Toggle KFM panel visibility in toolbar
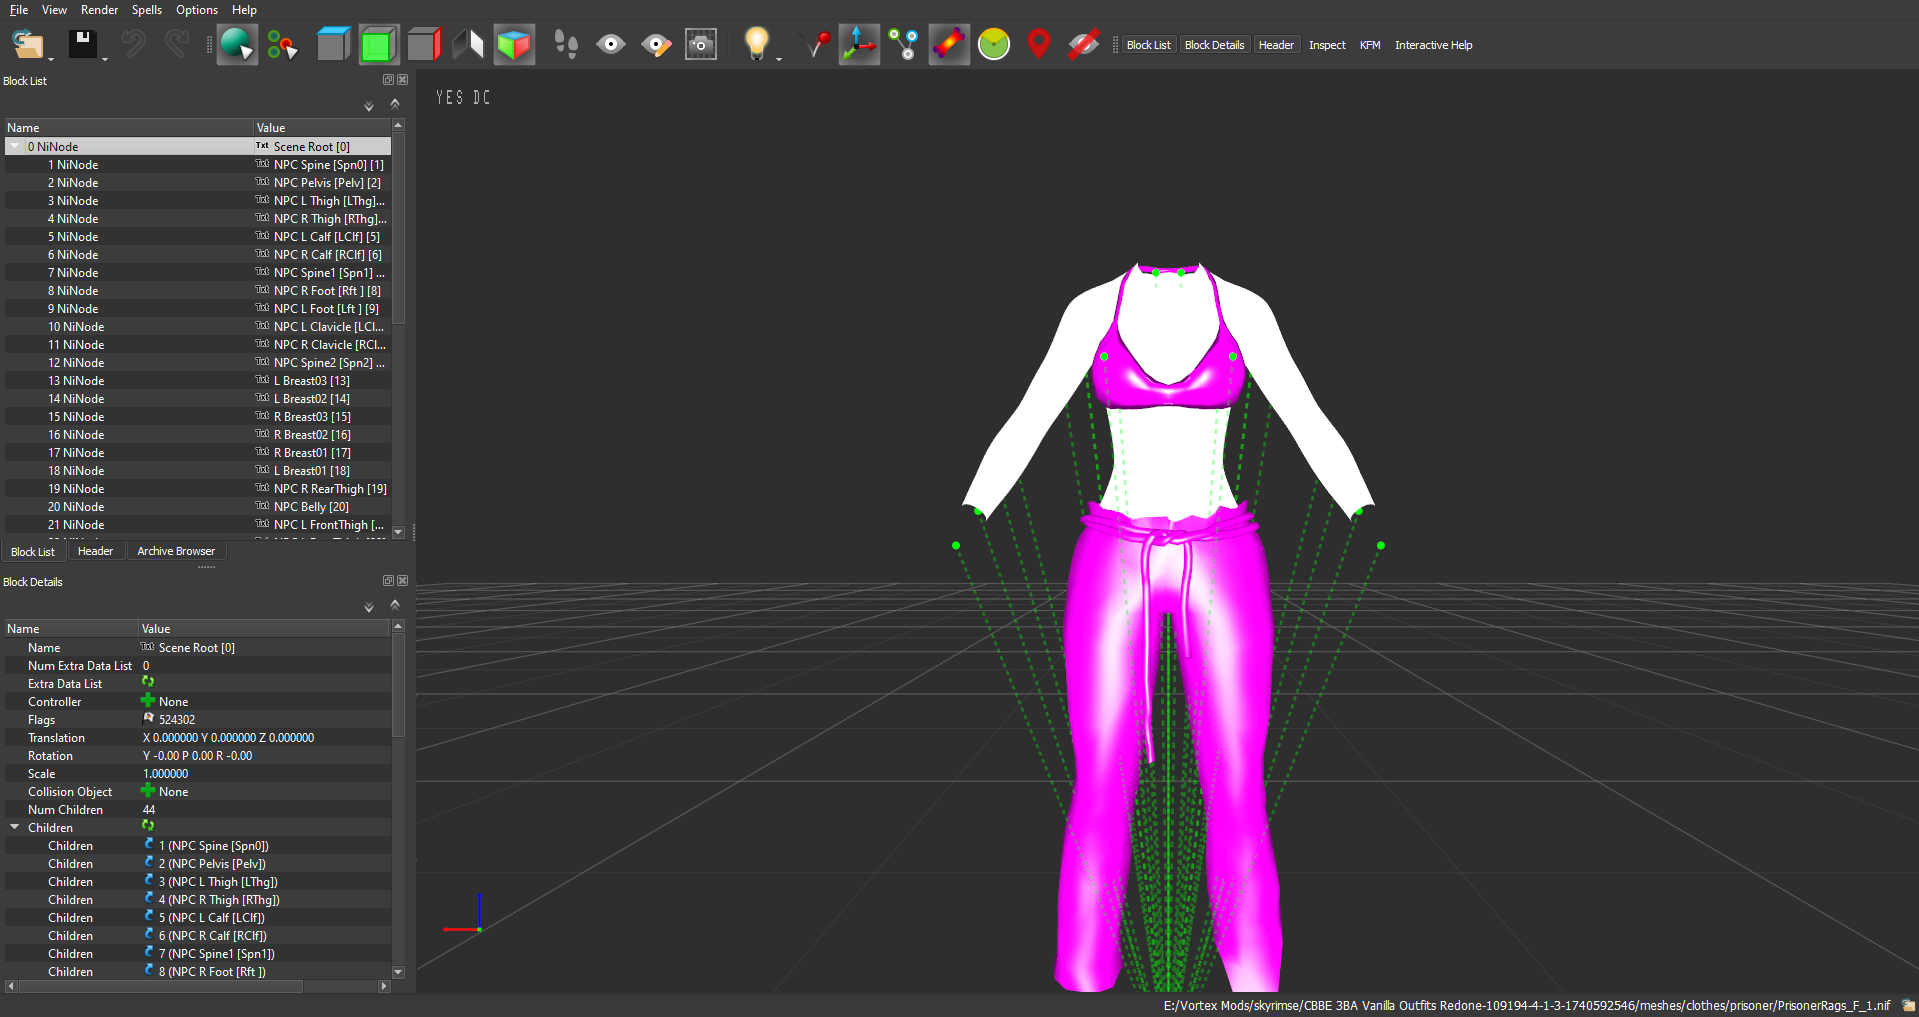Image resolution: width=1919 pixels, height=1017 pixels. click(1370, 45)
